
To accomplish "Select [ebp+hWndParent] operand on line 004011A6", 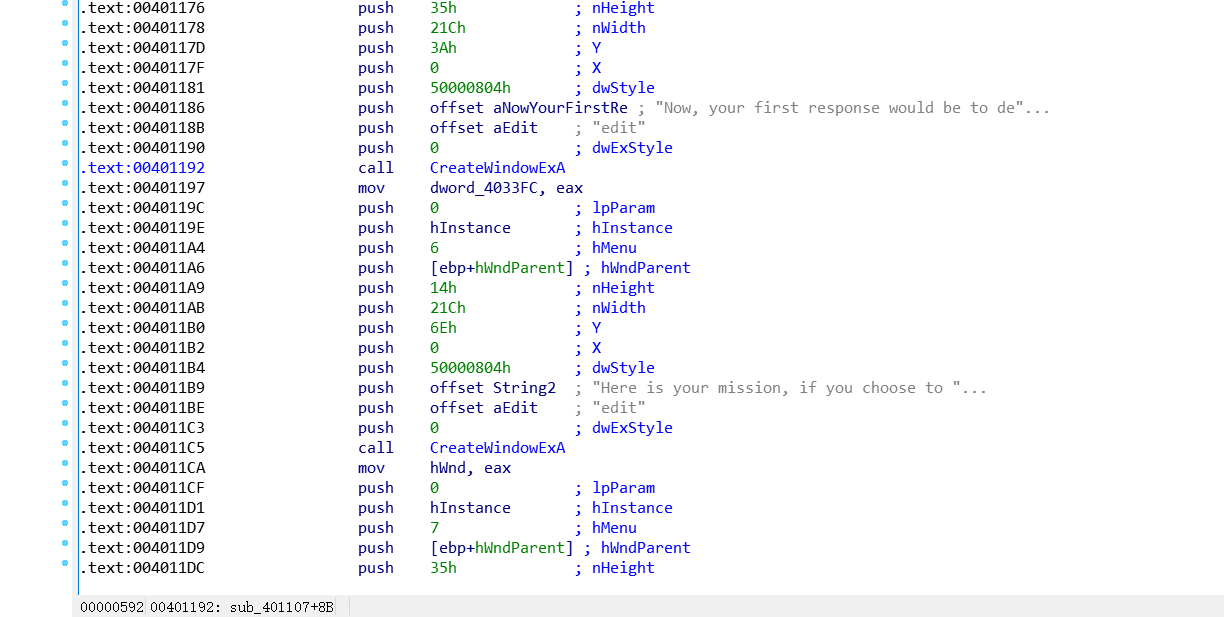I will coord(502,268).
